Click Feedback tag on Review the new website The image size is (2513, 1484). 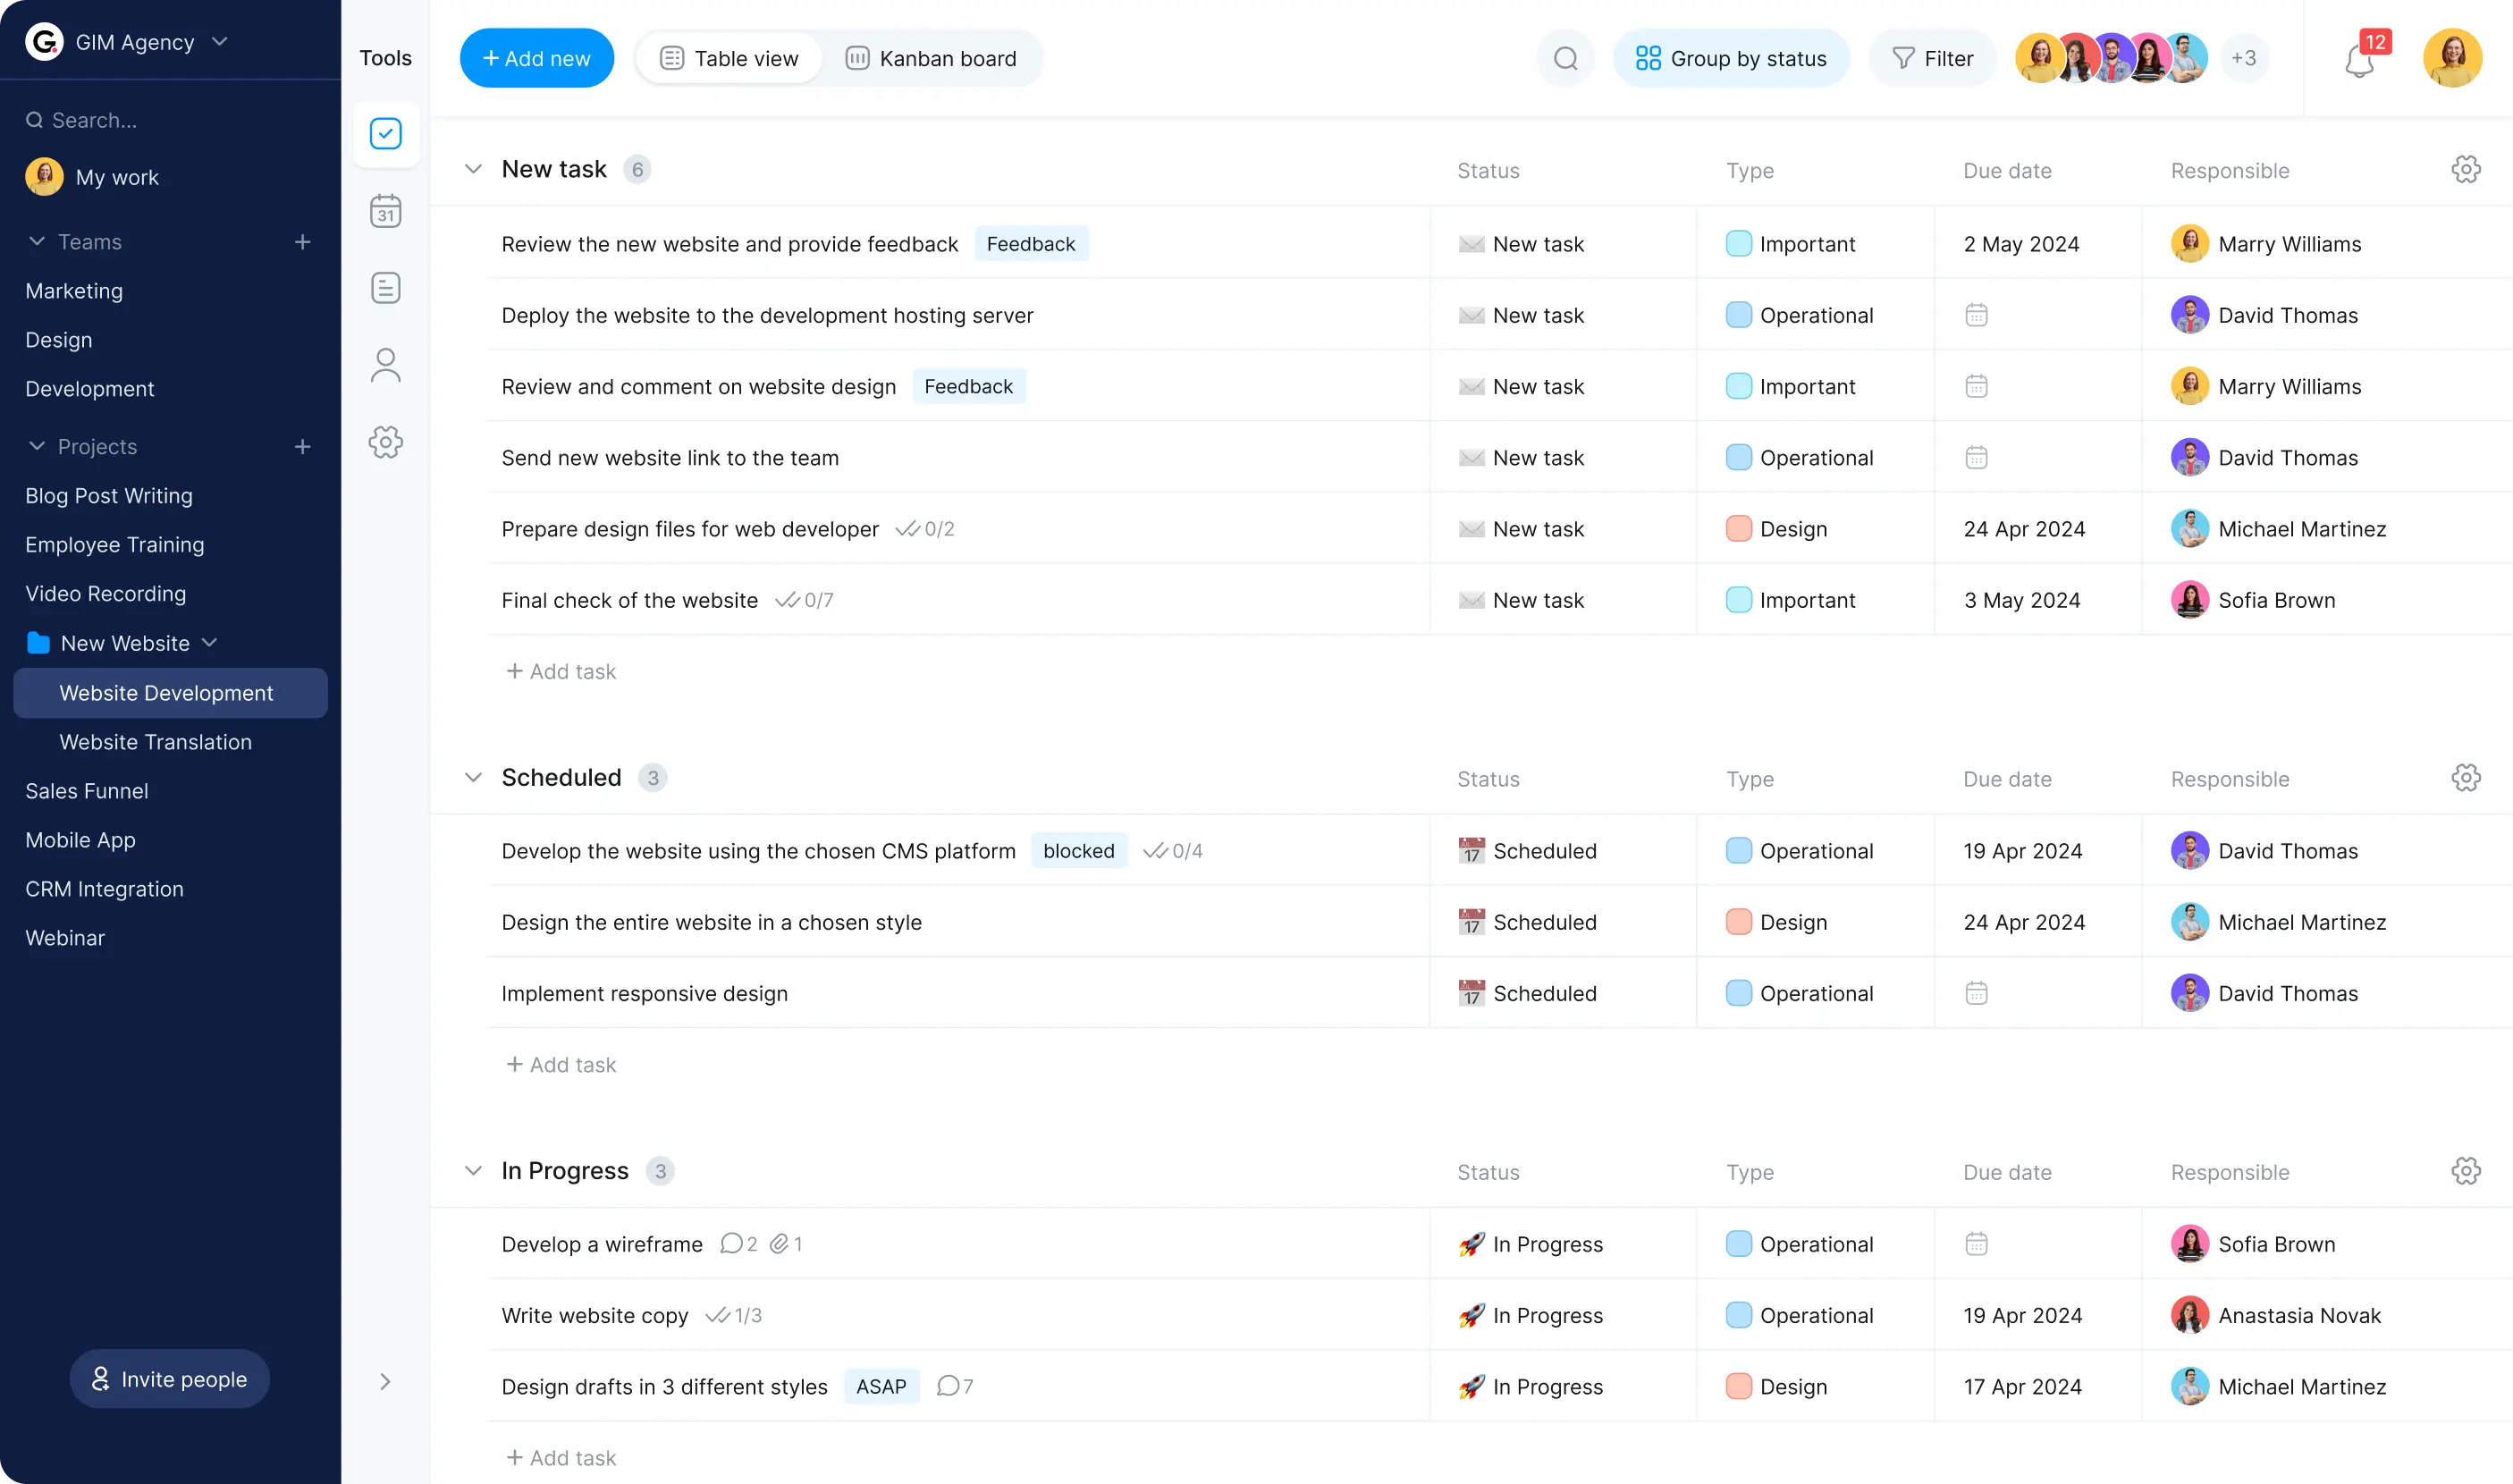pos(1031,244)
